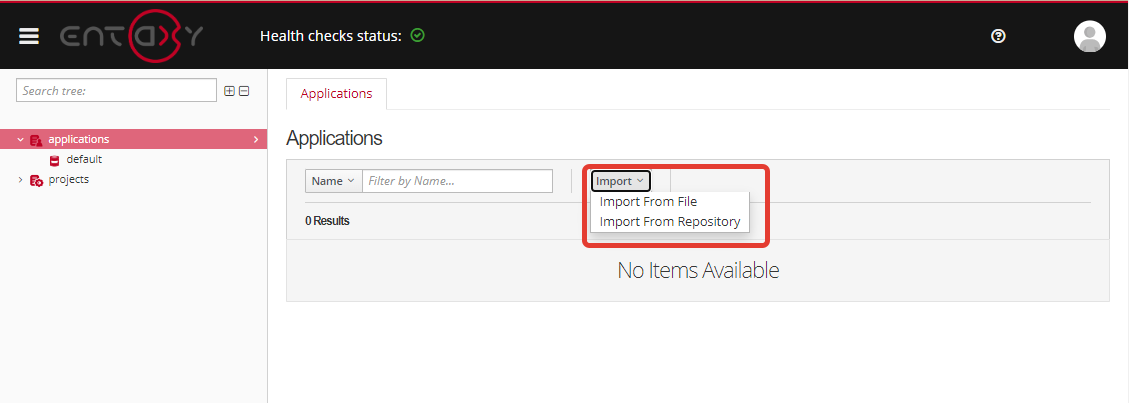Click the Entaxy logo

coord(131,36)
